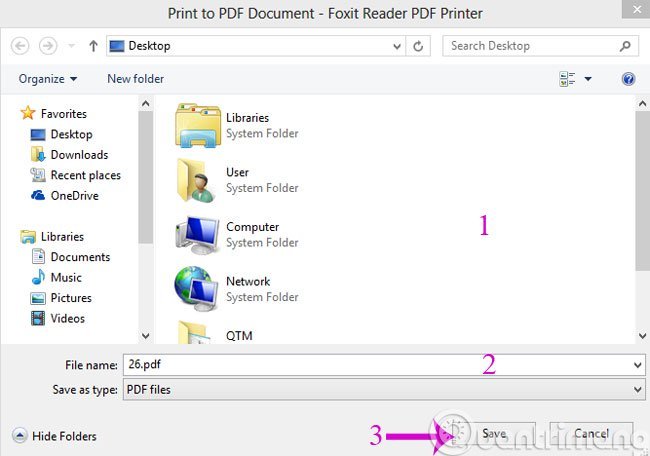Select the Computer system folder icon

click(x=198, y=235)
